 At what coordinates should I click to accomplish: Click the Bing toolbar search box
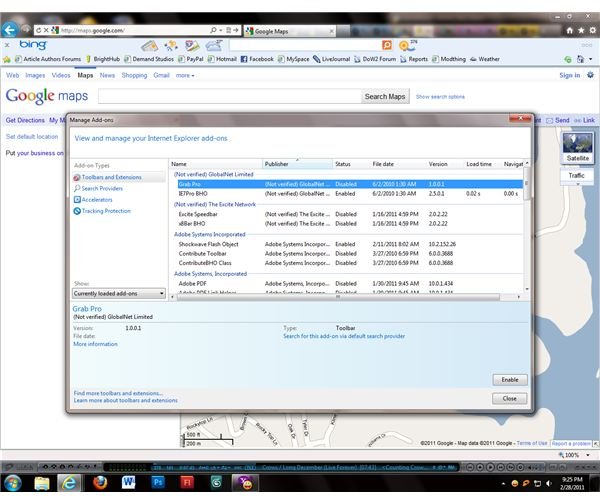point(305,46)
